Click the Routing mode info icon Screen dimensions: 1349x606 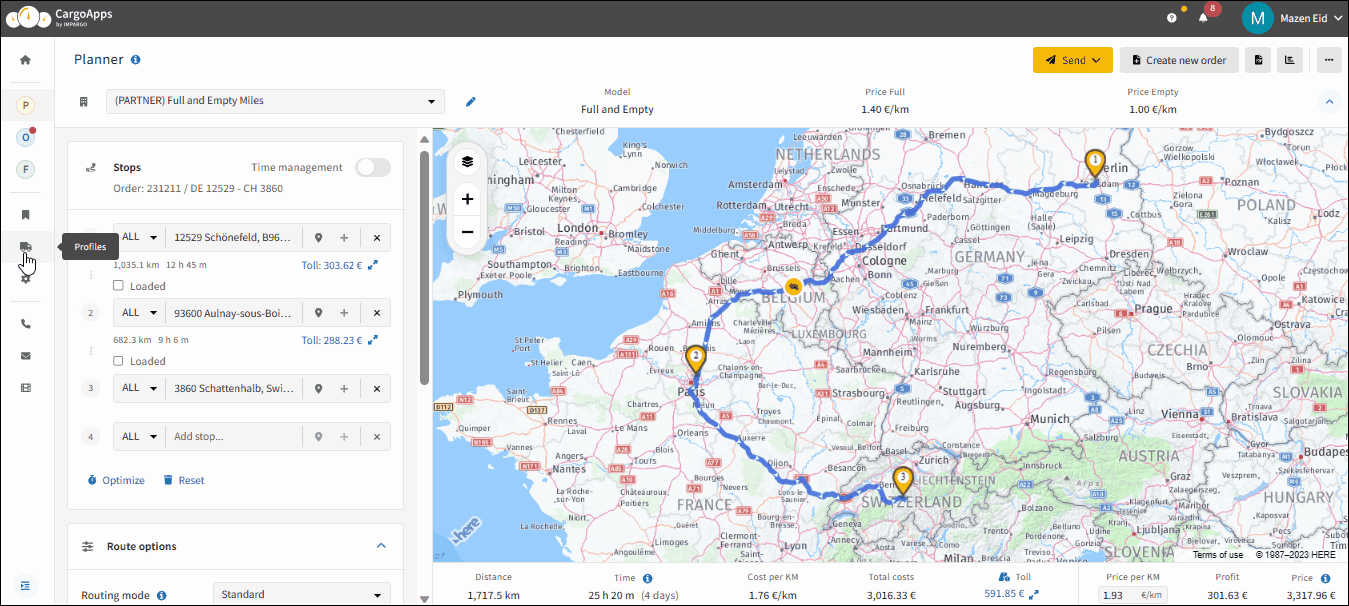click(x=161, y=595)
